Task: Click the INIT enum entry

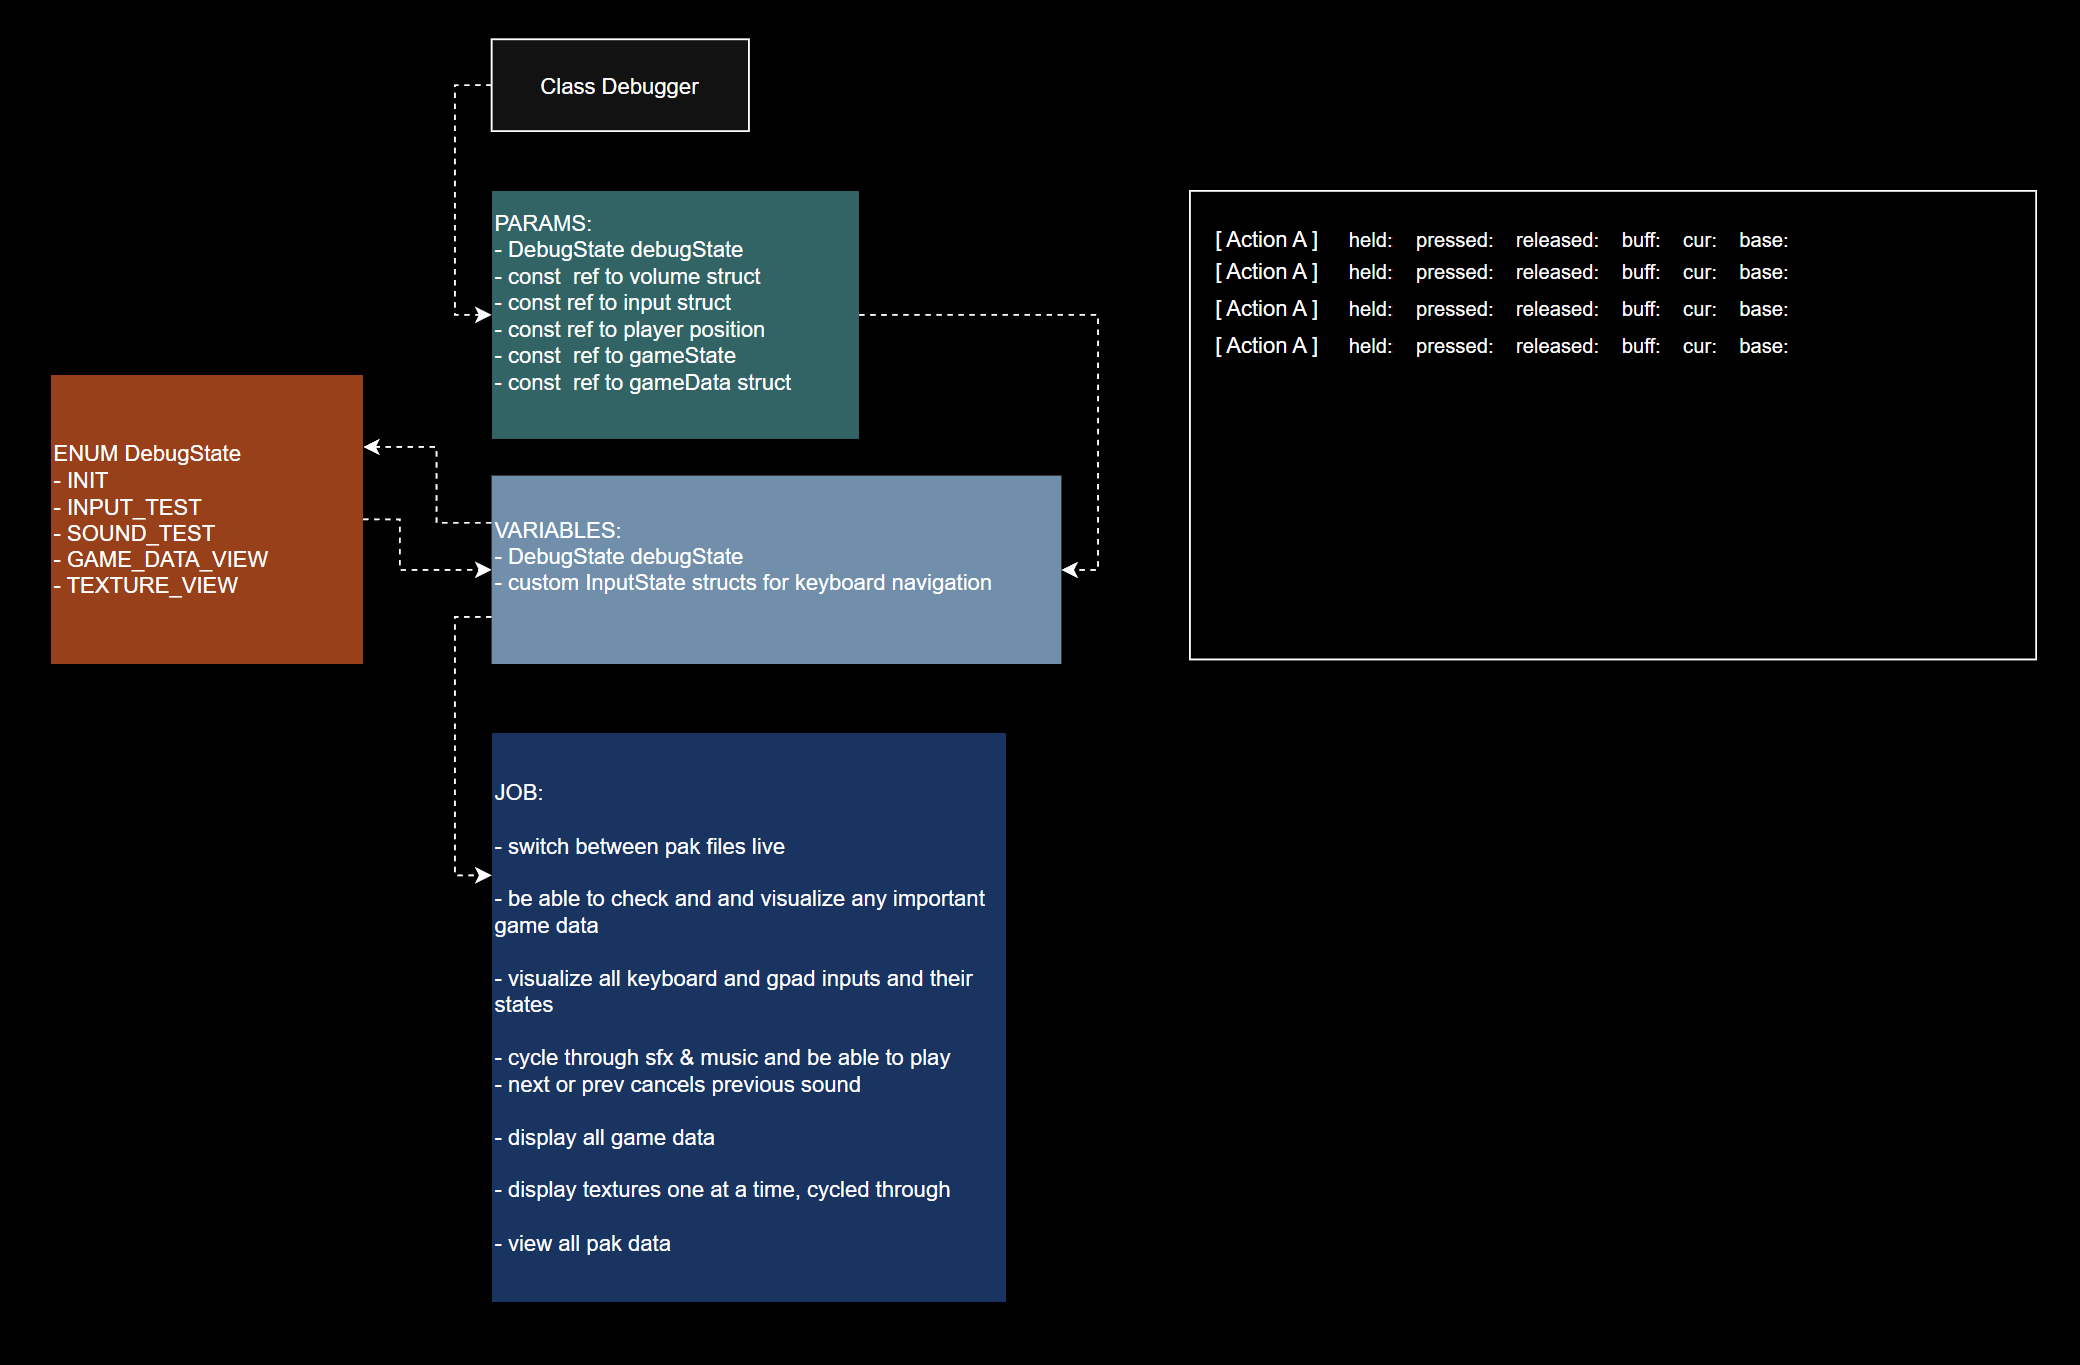Action: tap(81, 480)
